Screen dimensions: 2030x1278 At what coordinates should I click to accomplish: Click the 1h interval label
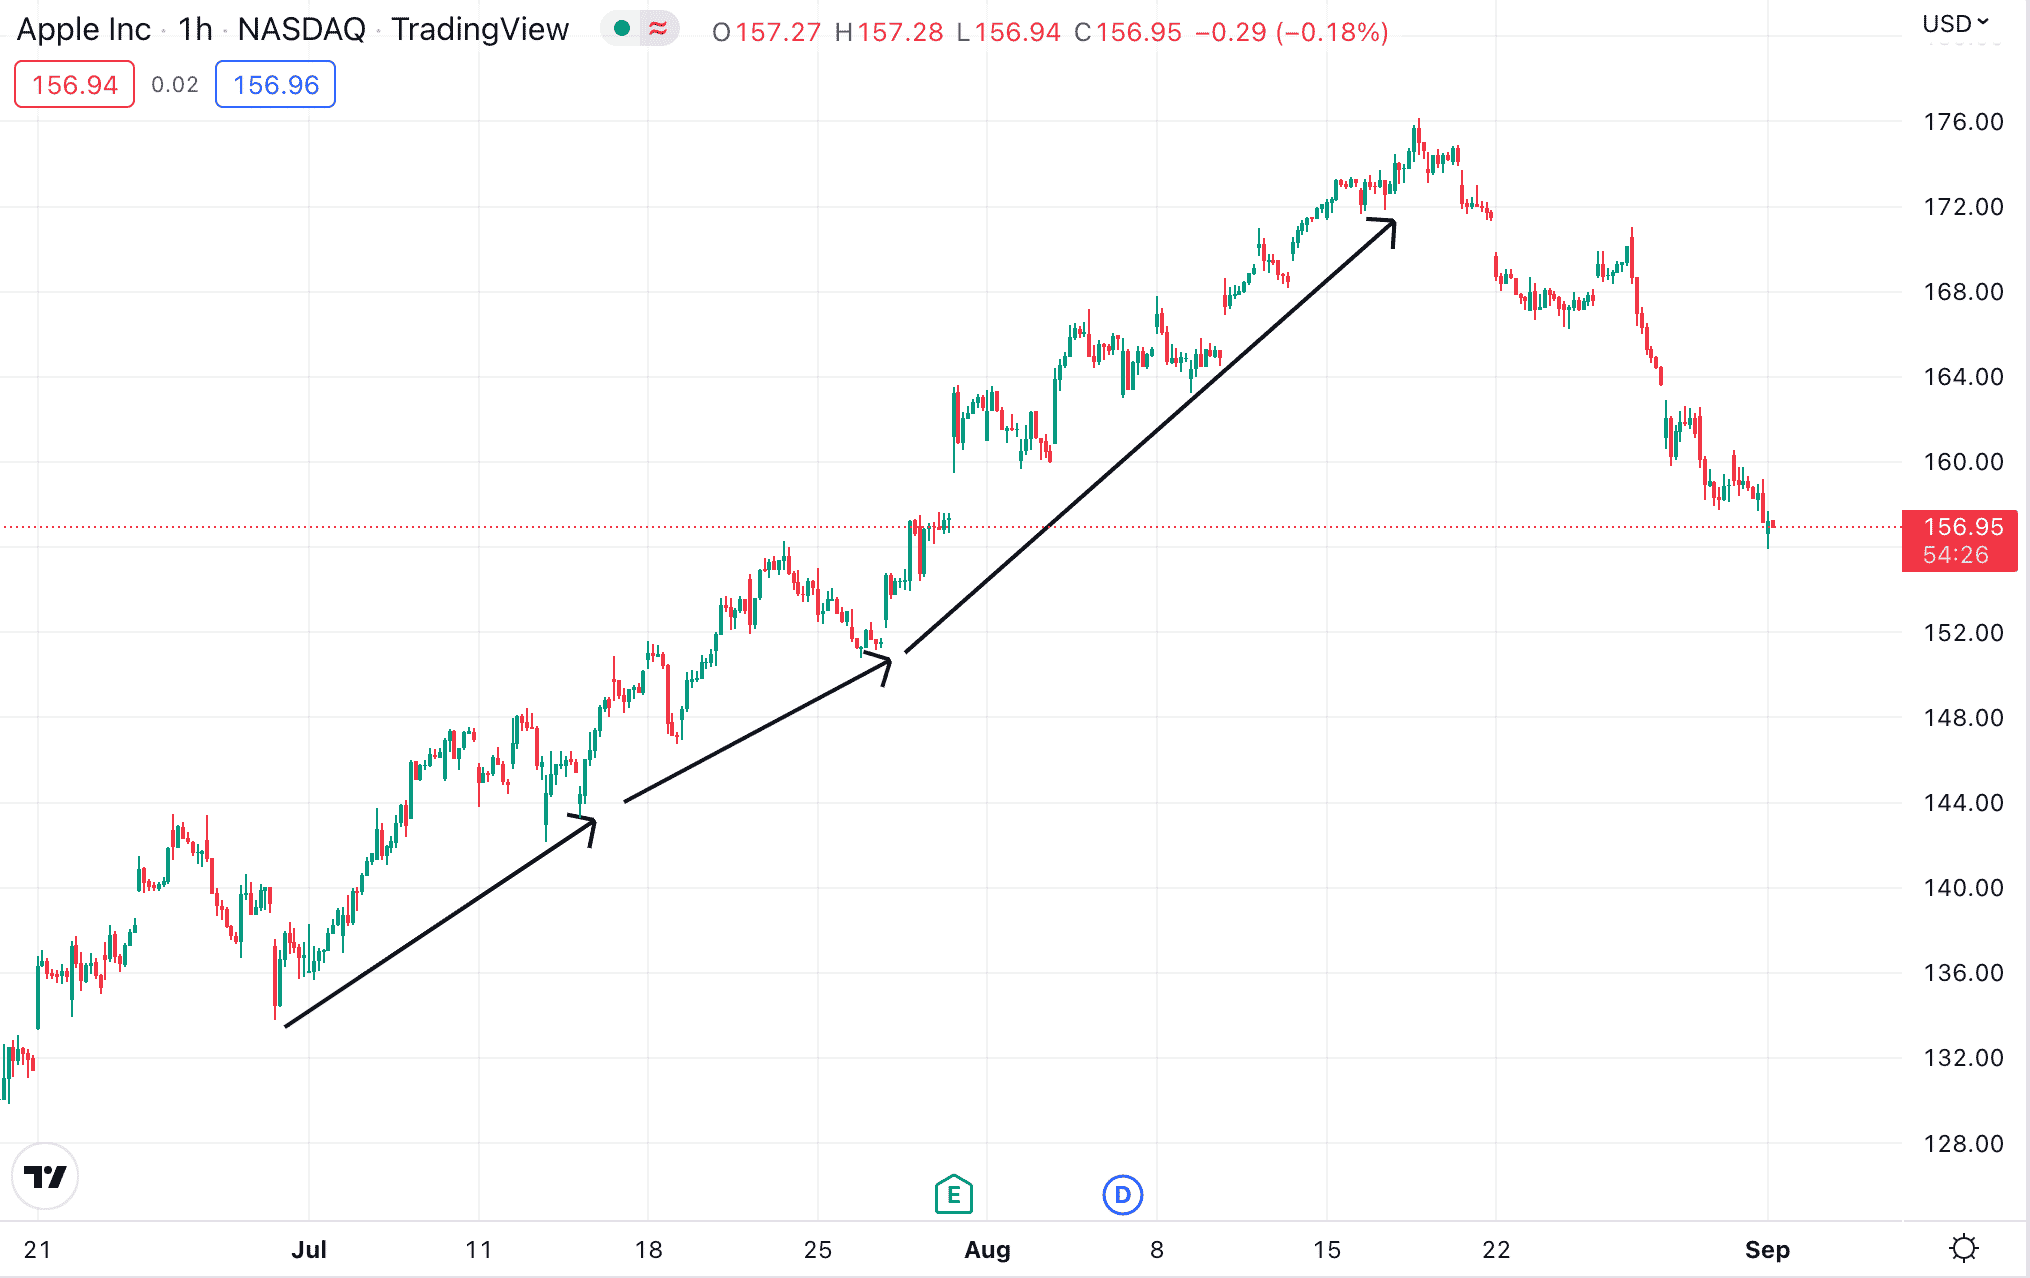click(195, 30)
